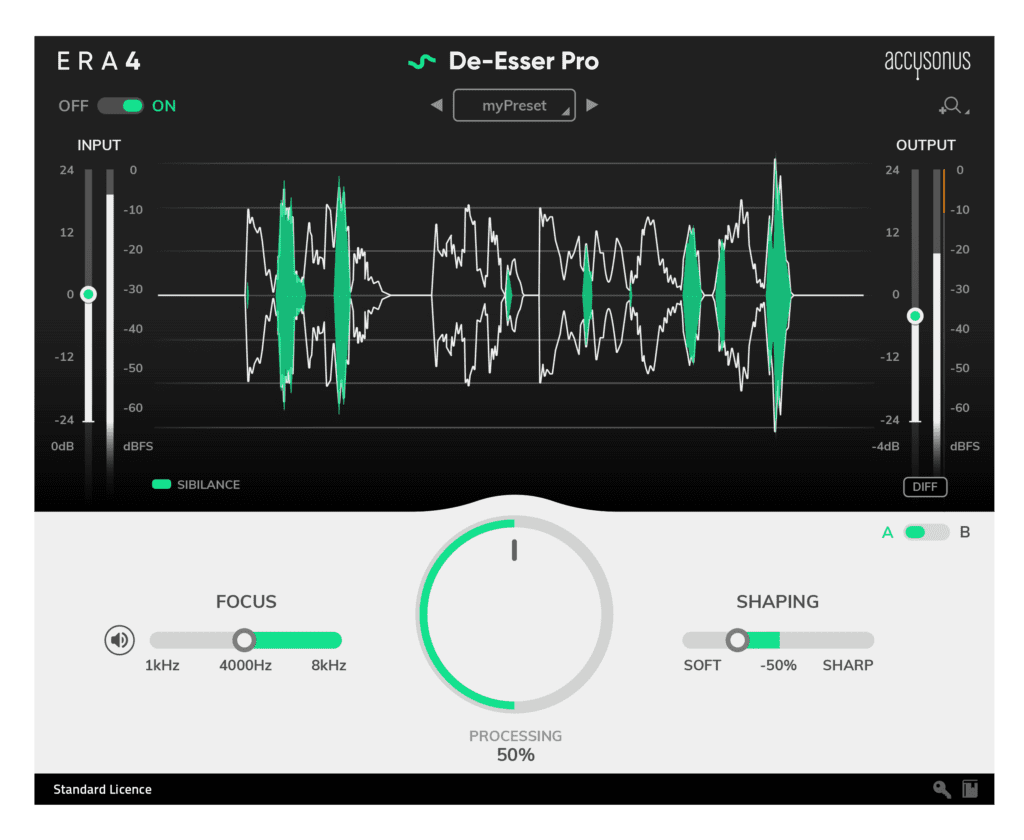Image resolution: width=1024 pixels, height=840 pixels.
Task: Click the 8kHz label under Focus slider
Action: pyautogui.click(x=328, y=666)
